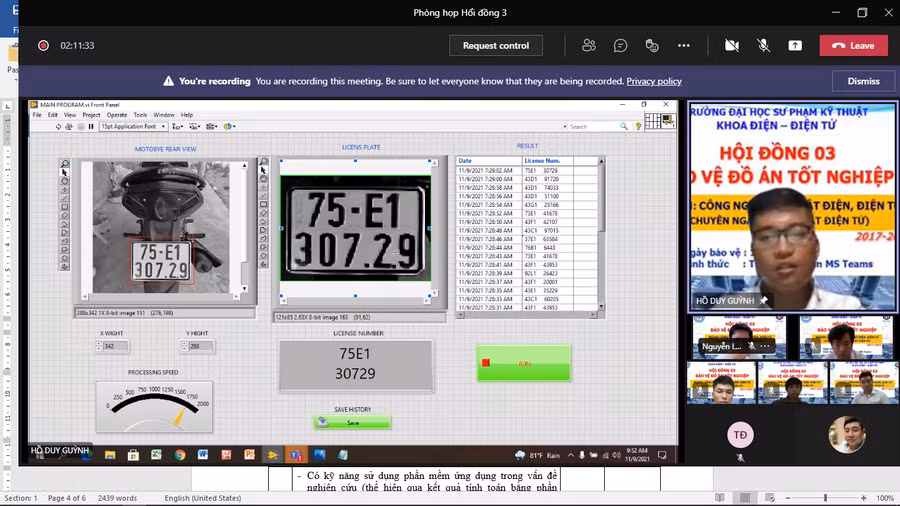Open the participants panel icon

pos(589,45)
